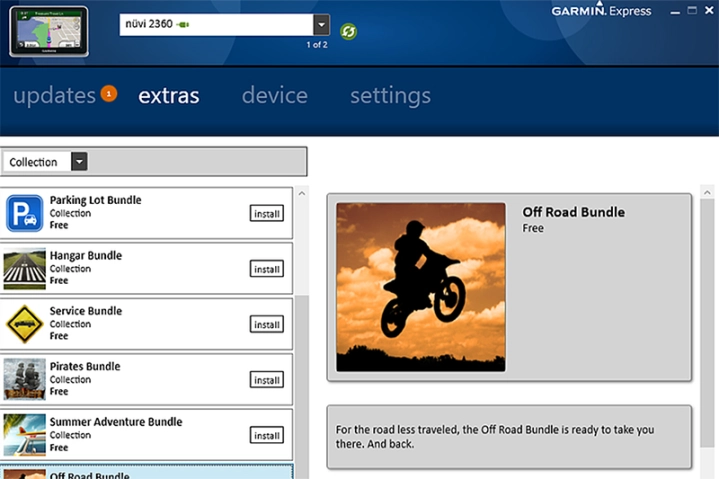Minimize the Garmin Express window
Image resolution: width=719 pixels, height=479 pixels.
[675, 11]
